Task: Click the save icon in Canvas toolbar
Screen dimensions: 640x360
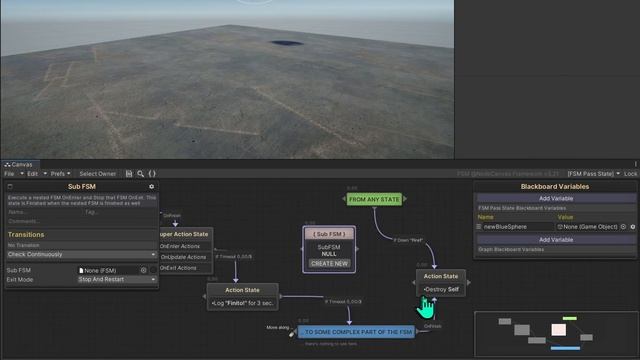Action: point(129,174)
